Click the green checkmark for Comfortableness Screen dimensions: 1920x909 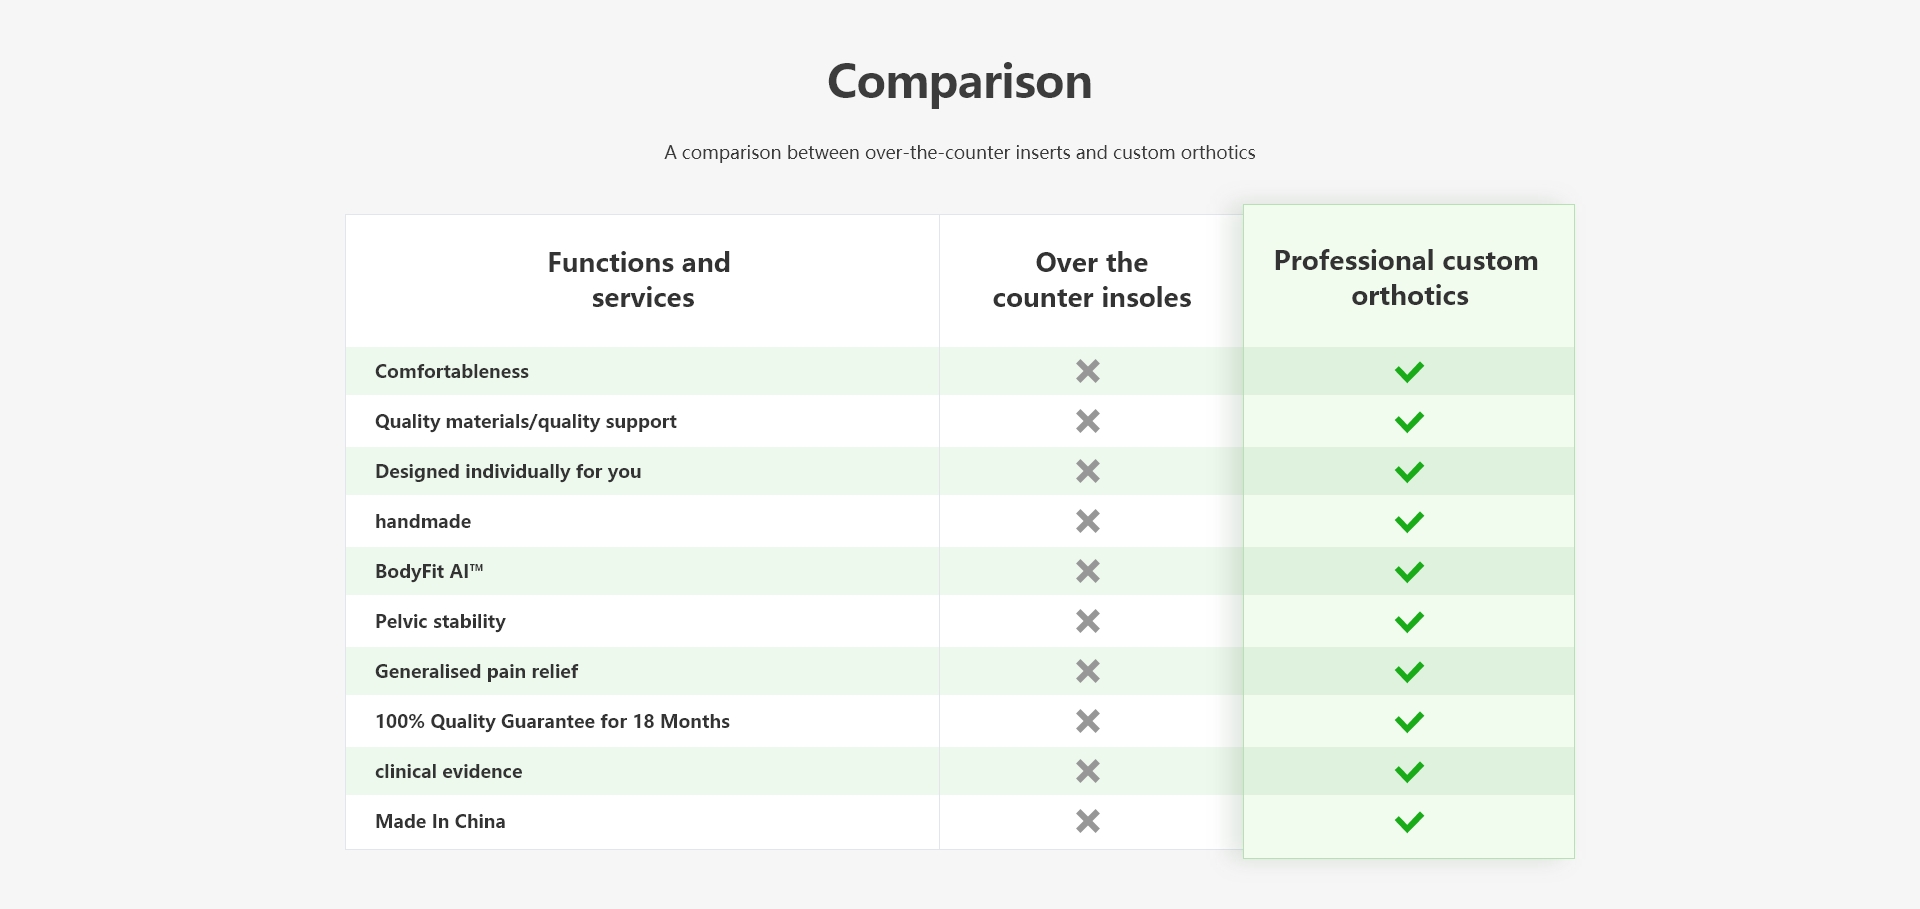click(1409, 372)
